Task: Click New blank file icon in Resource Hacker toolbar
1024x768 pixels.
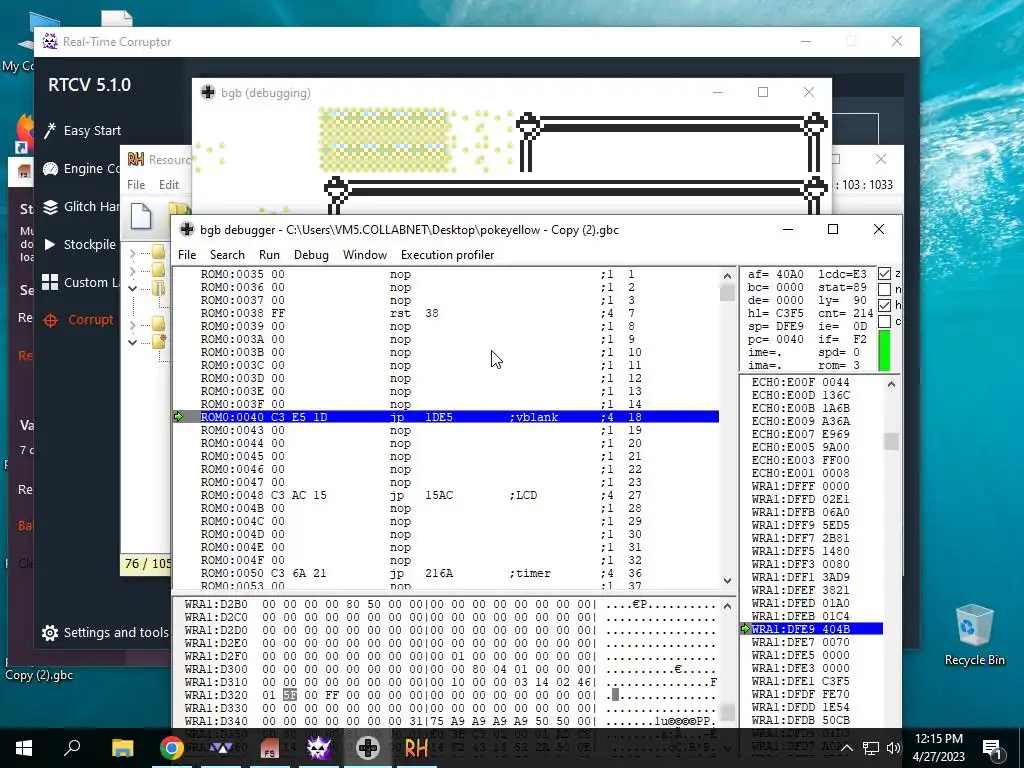Action: point(141,216)
